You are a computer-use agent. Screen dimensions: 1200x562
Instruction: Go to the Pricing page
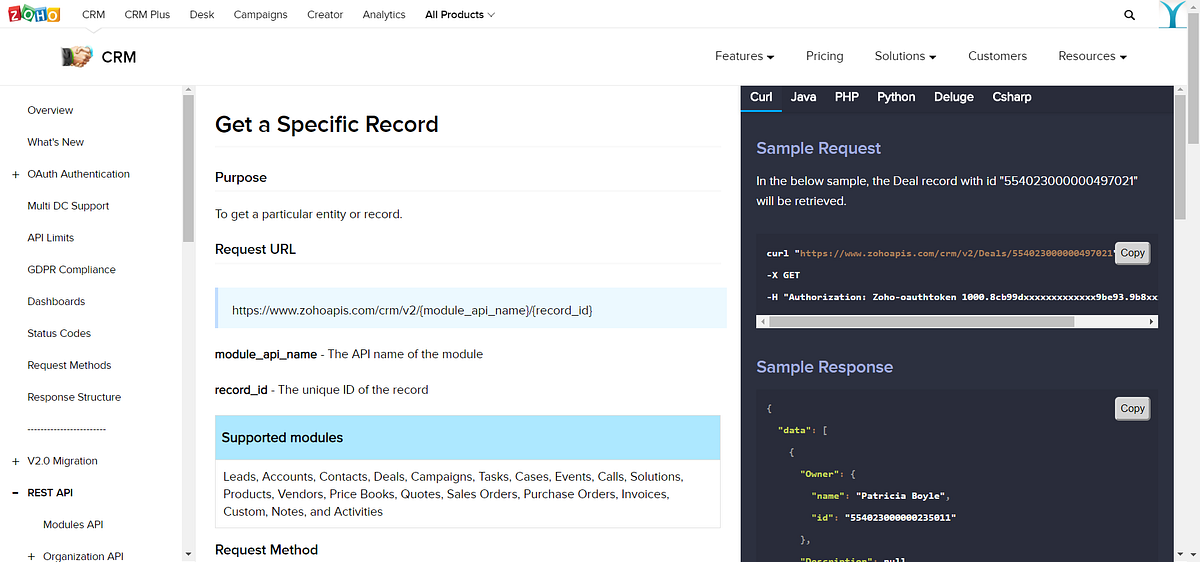coord(825,56)
